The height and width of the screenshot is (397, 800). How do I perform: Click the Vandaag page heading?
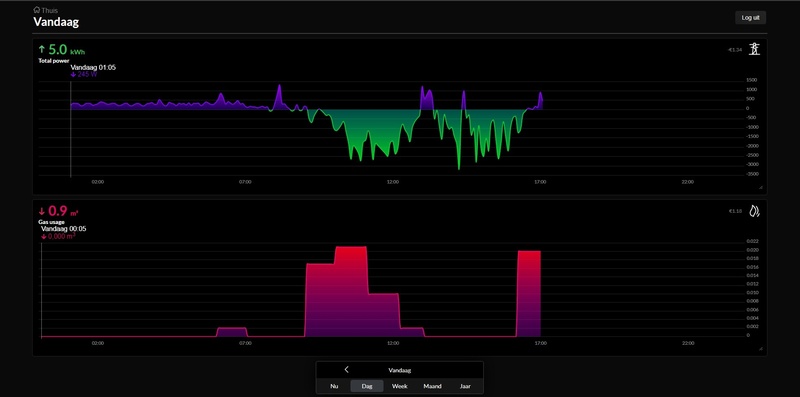(x=56, y=22)
